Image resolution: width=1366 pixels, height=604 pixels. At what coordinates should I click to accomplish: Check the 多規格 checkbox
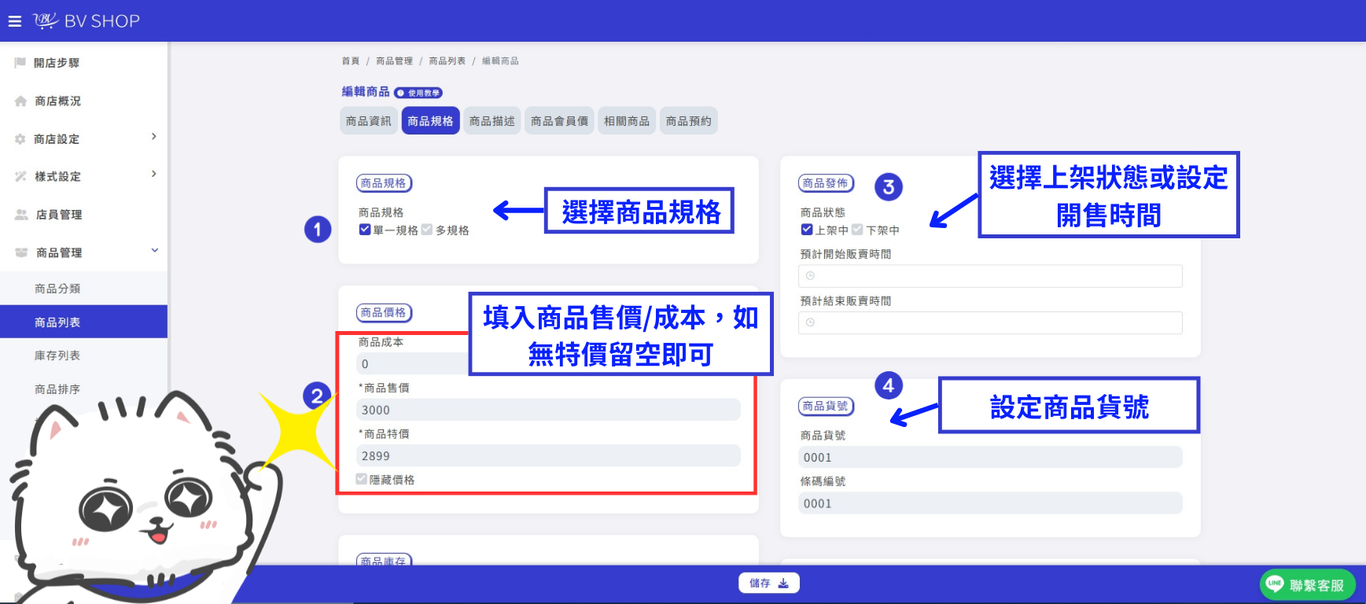[427, 230]
